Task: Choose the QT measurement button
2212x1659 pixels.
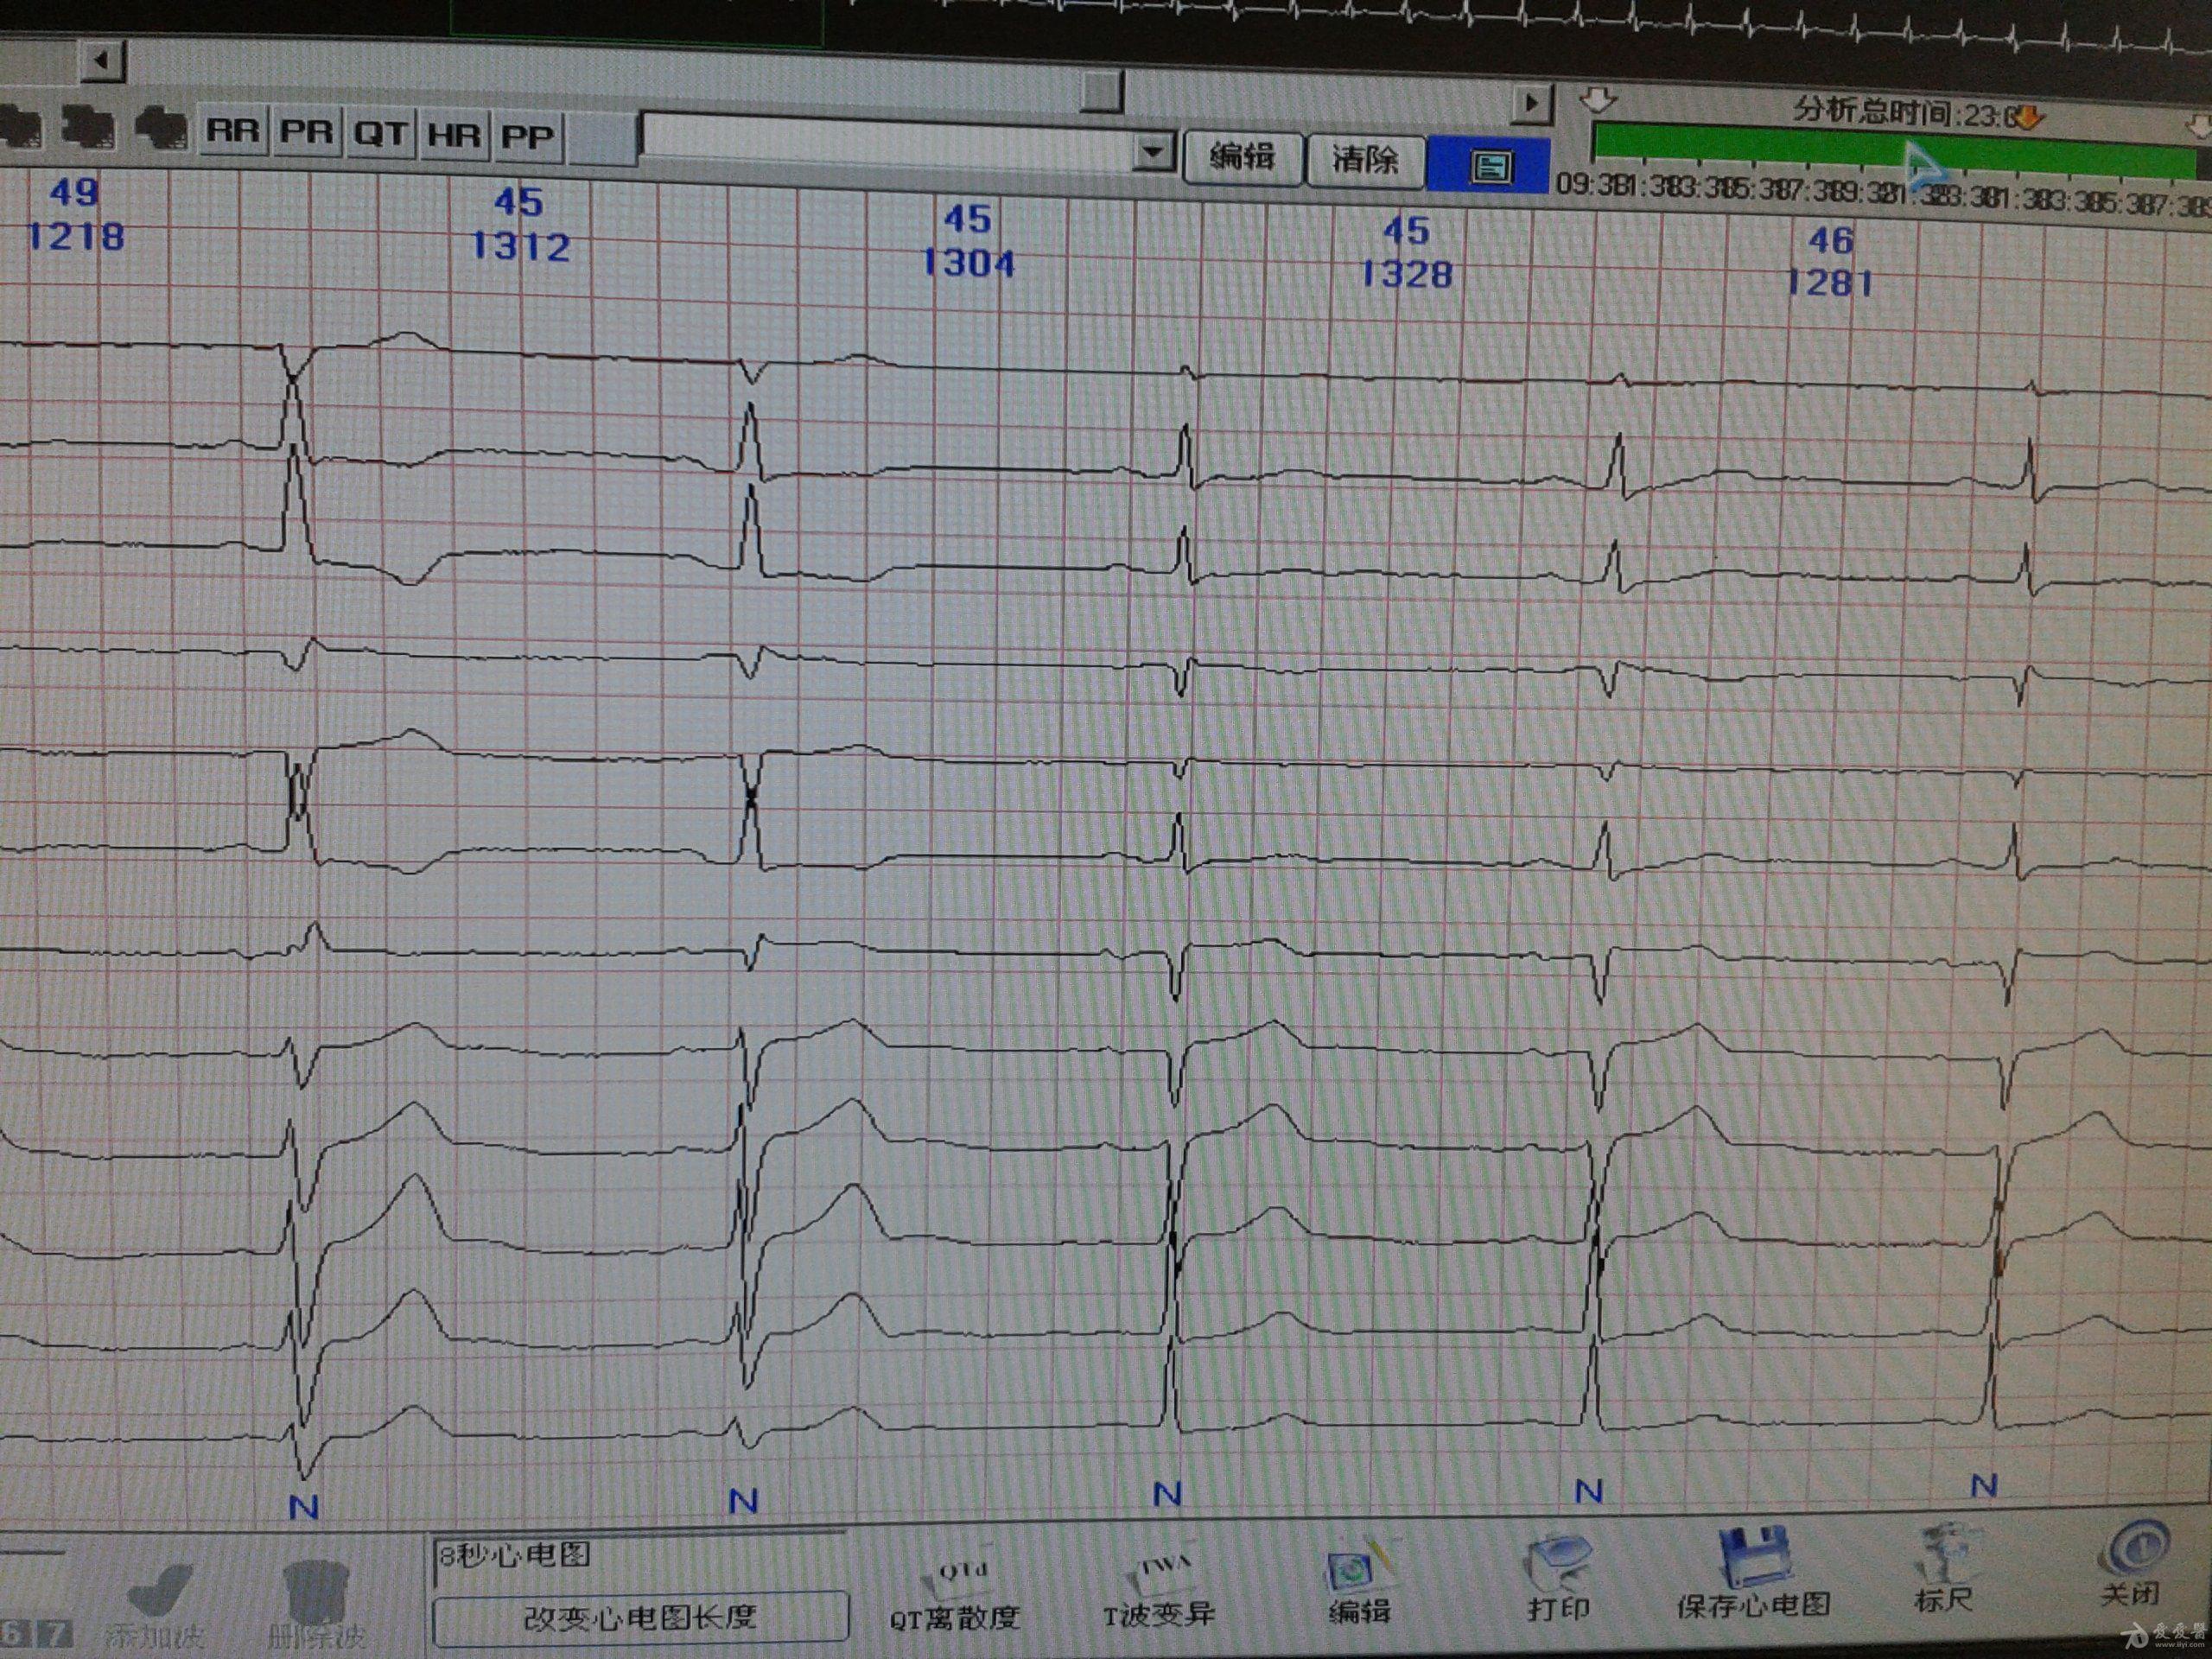Action: click(380, 134)
